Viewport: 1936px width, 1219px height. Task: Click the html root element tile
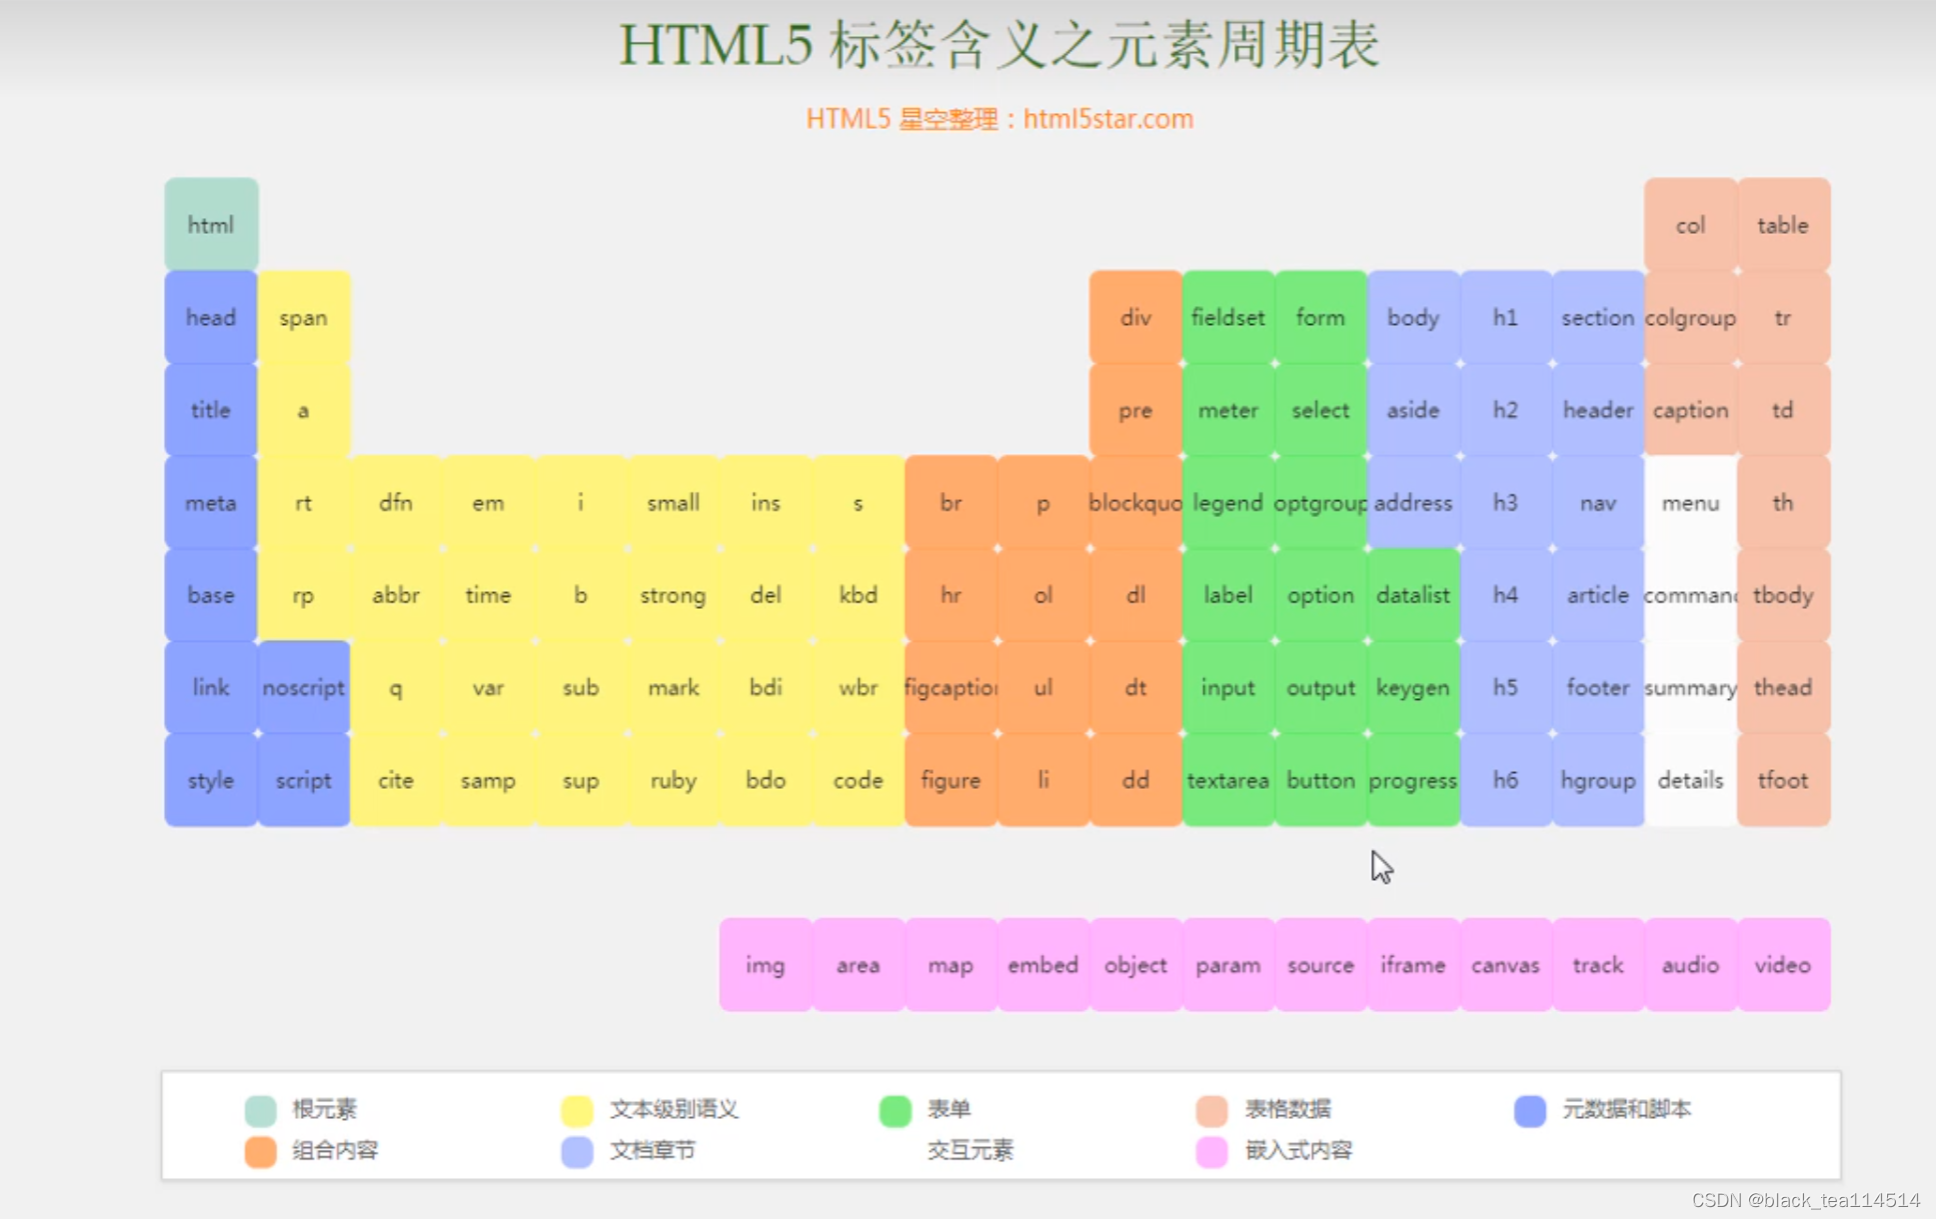[211, 224]
